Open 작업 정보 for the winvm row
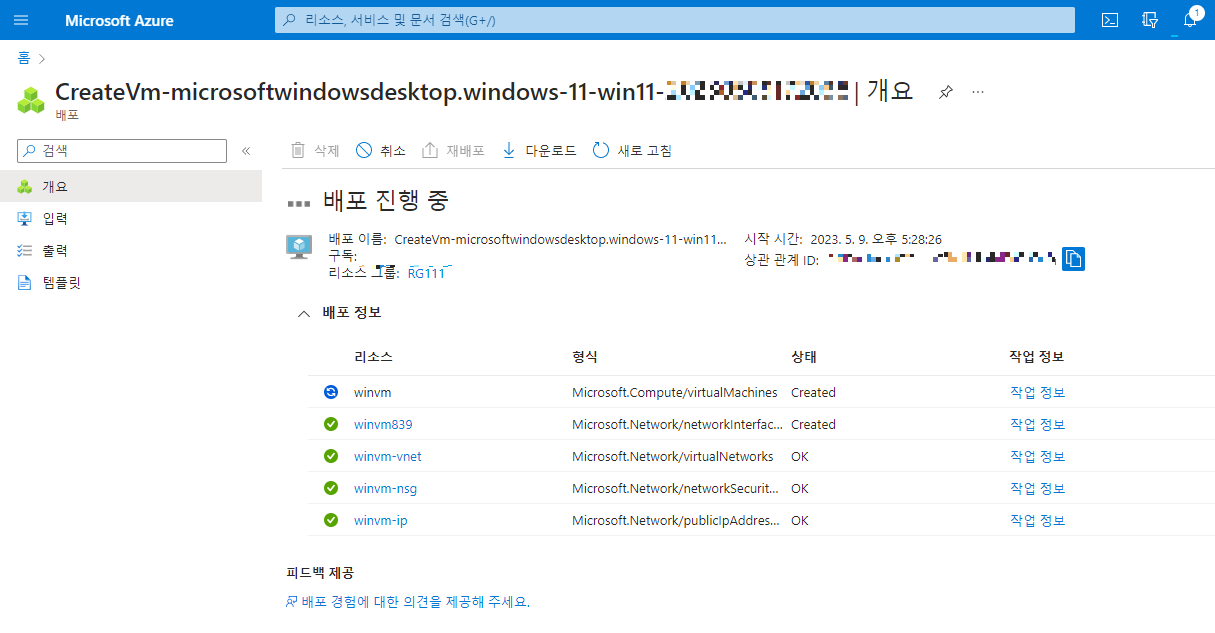The width and height of the screenshot is (1215, 633). click(1037, 392)
